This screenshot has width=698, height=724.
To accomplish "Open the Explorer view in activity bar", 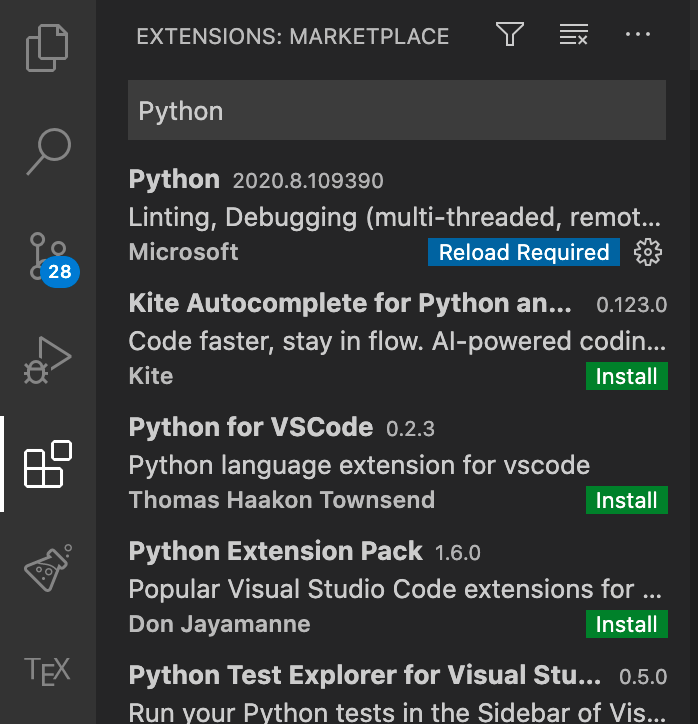I will (47, 48).
